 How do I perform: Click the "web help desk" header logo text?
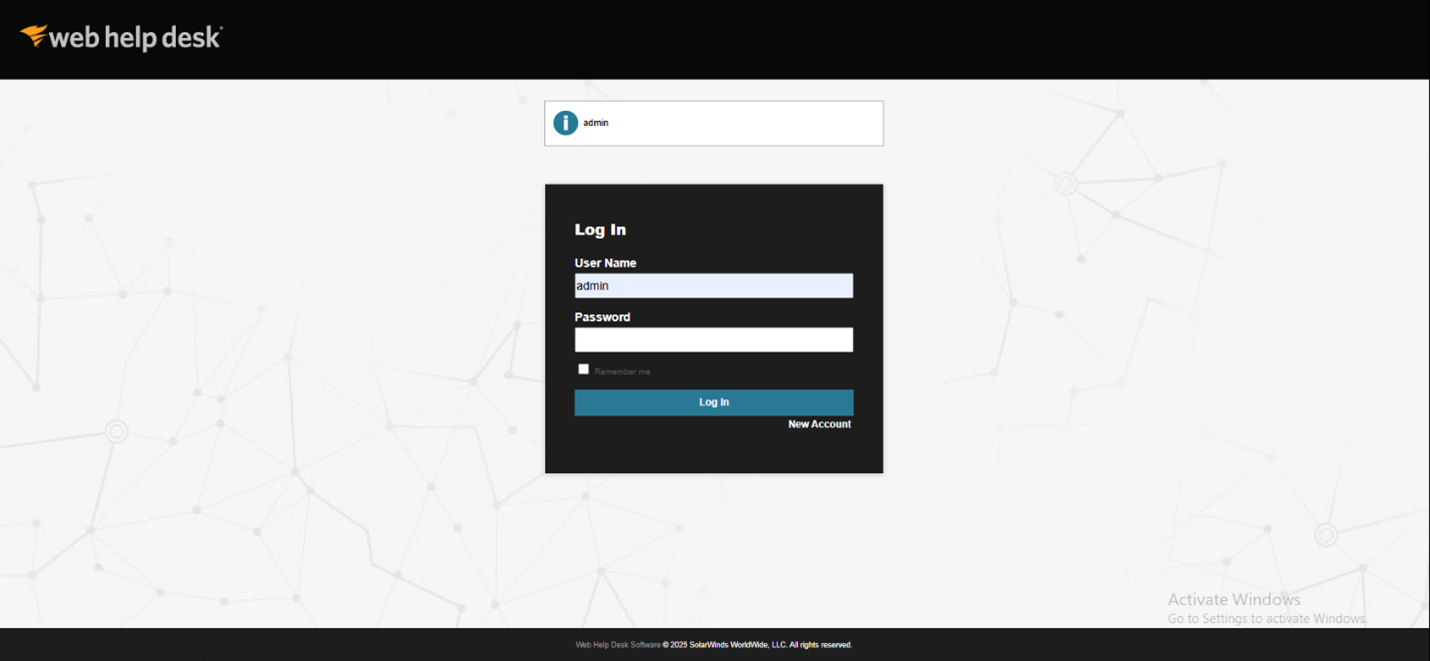tap(135, 38)
